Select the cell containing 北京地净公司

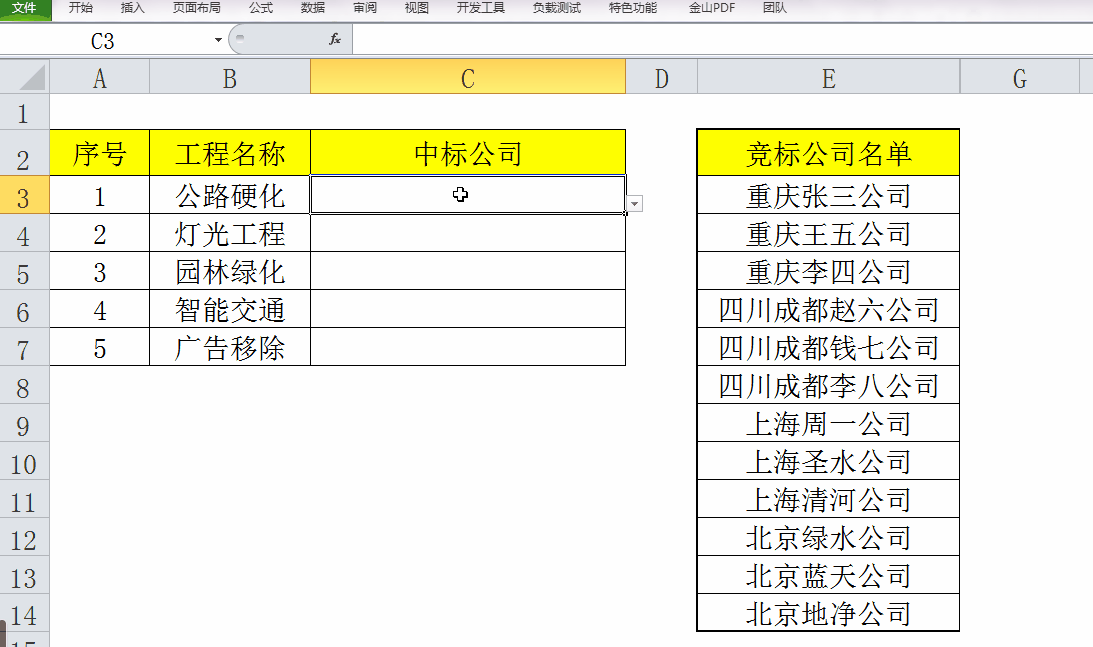(828, 613)
